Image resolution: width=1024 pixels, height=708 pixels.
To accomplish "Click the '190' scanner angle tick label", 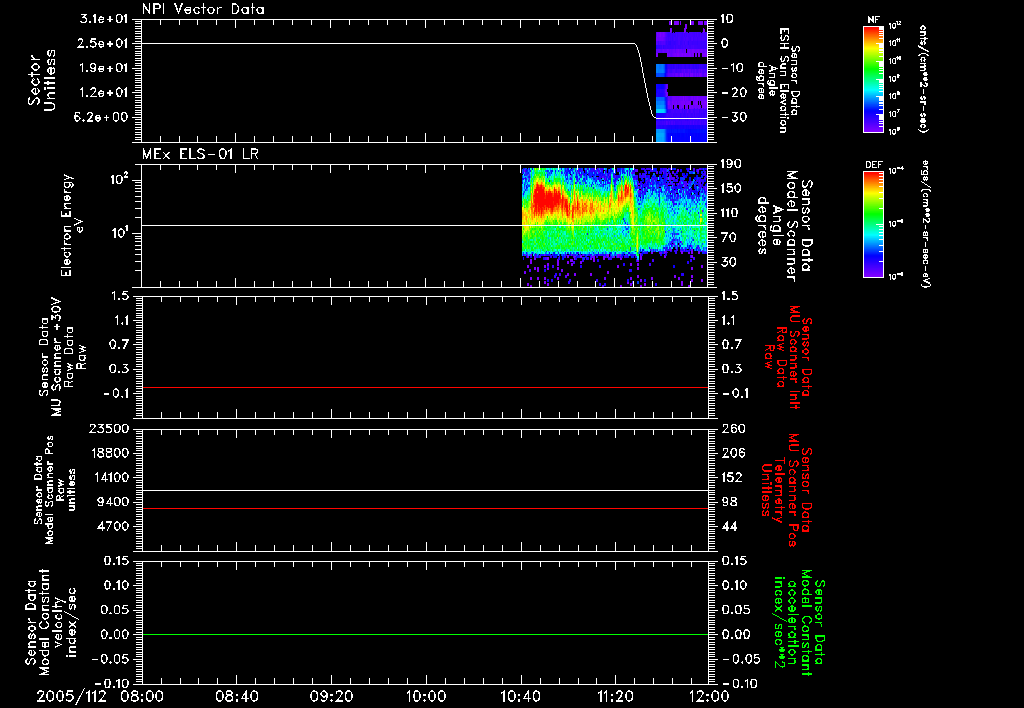I will click(x=733, y=164).
